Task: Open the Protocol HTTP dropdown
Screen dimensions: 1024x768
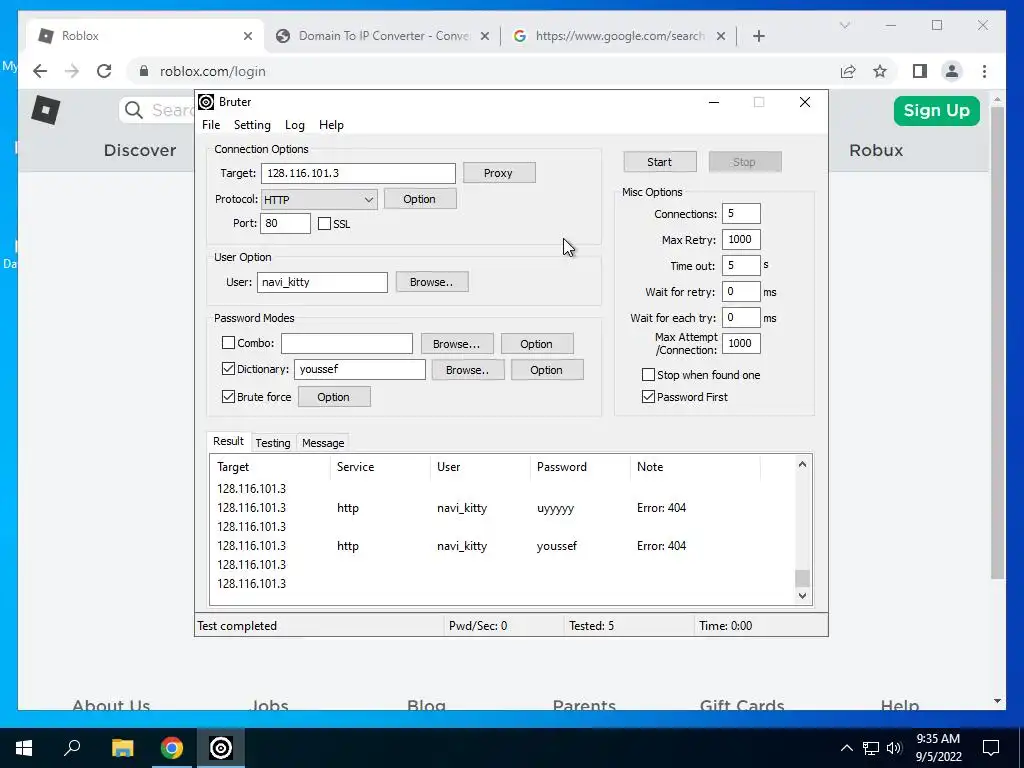Action: [x=319, y=200]
